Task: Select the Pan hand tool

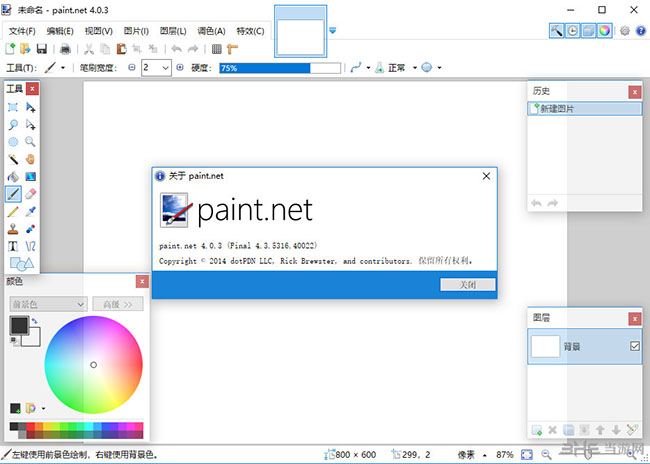Action: [30, 159]
